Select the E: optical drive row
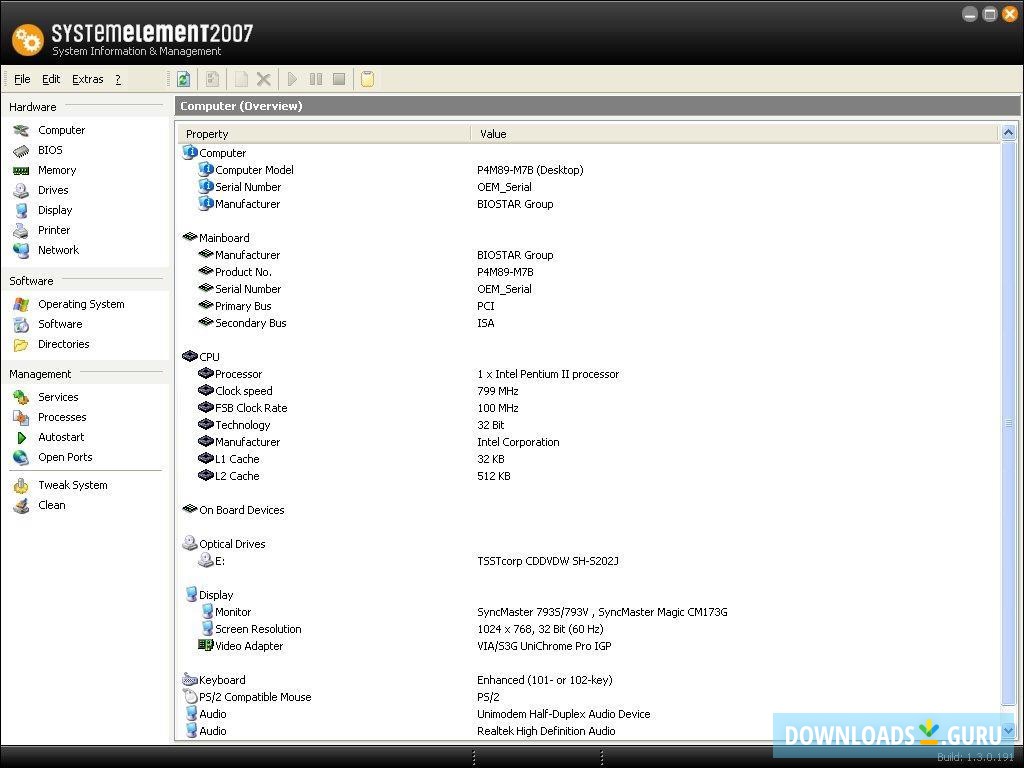 tap(219, 561)
